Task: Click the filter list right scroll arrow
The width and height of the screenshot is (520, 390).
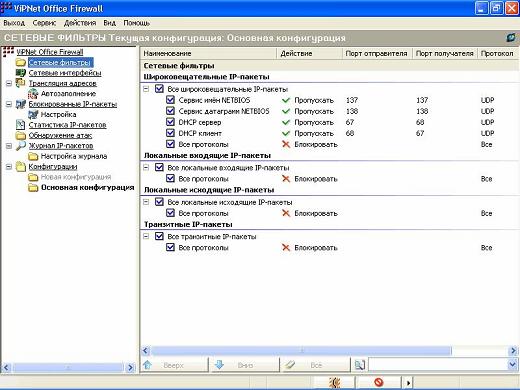Action: [x=513, y=351]
